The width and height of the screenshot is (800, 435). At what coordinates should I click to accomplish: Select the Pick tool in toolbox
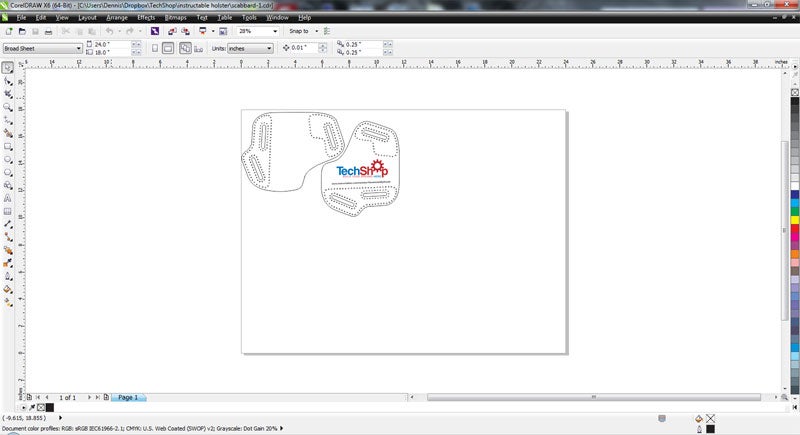[x=8, y=67]
